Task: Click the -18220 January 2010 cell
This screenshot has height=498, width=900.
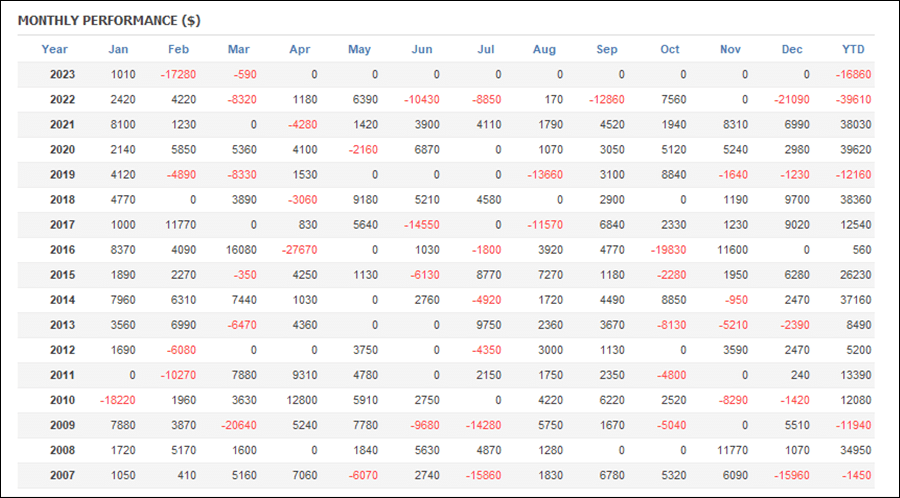Action: click(118, 400)
